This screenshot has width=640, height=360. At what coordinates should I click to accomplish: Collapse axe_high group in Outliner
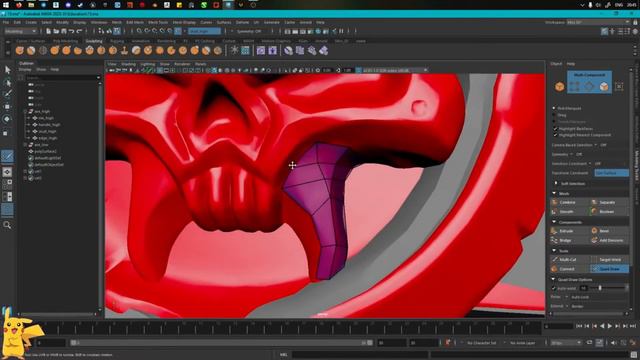point(25,111)
